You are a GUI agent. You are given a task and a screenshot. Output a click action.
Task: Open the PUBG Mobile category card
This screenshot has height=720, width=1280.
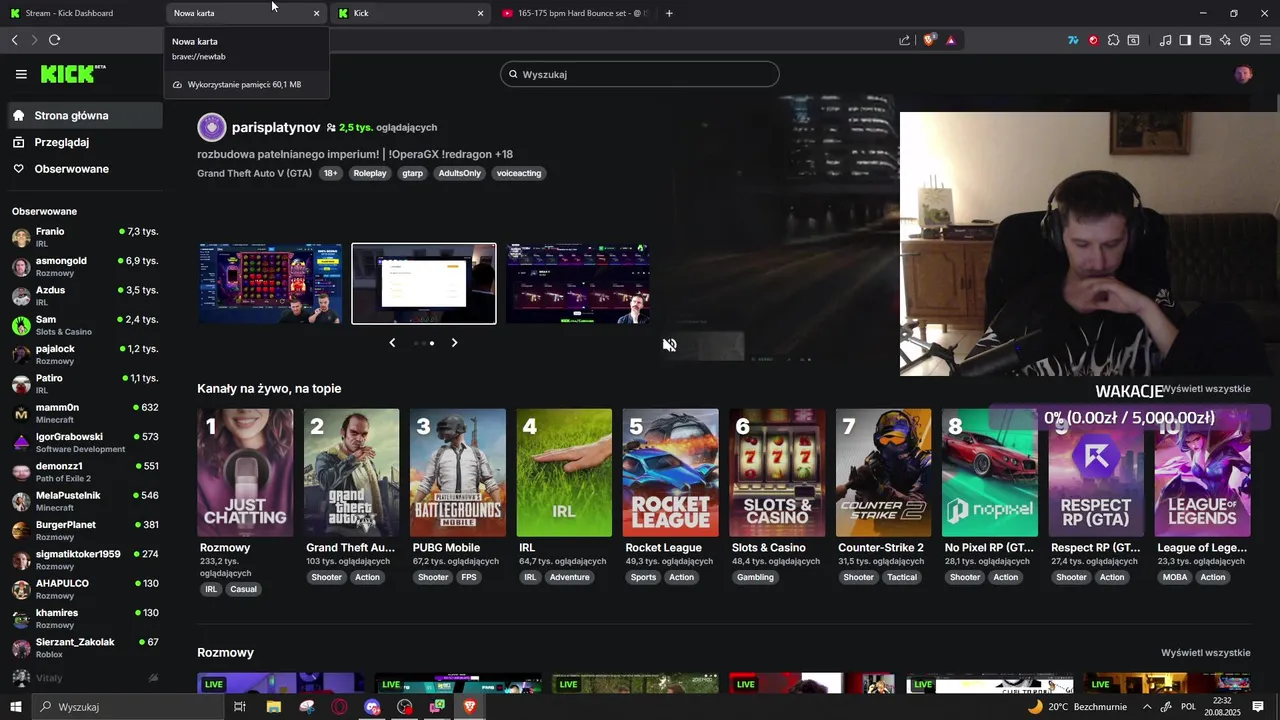point(458,473)
